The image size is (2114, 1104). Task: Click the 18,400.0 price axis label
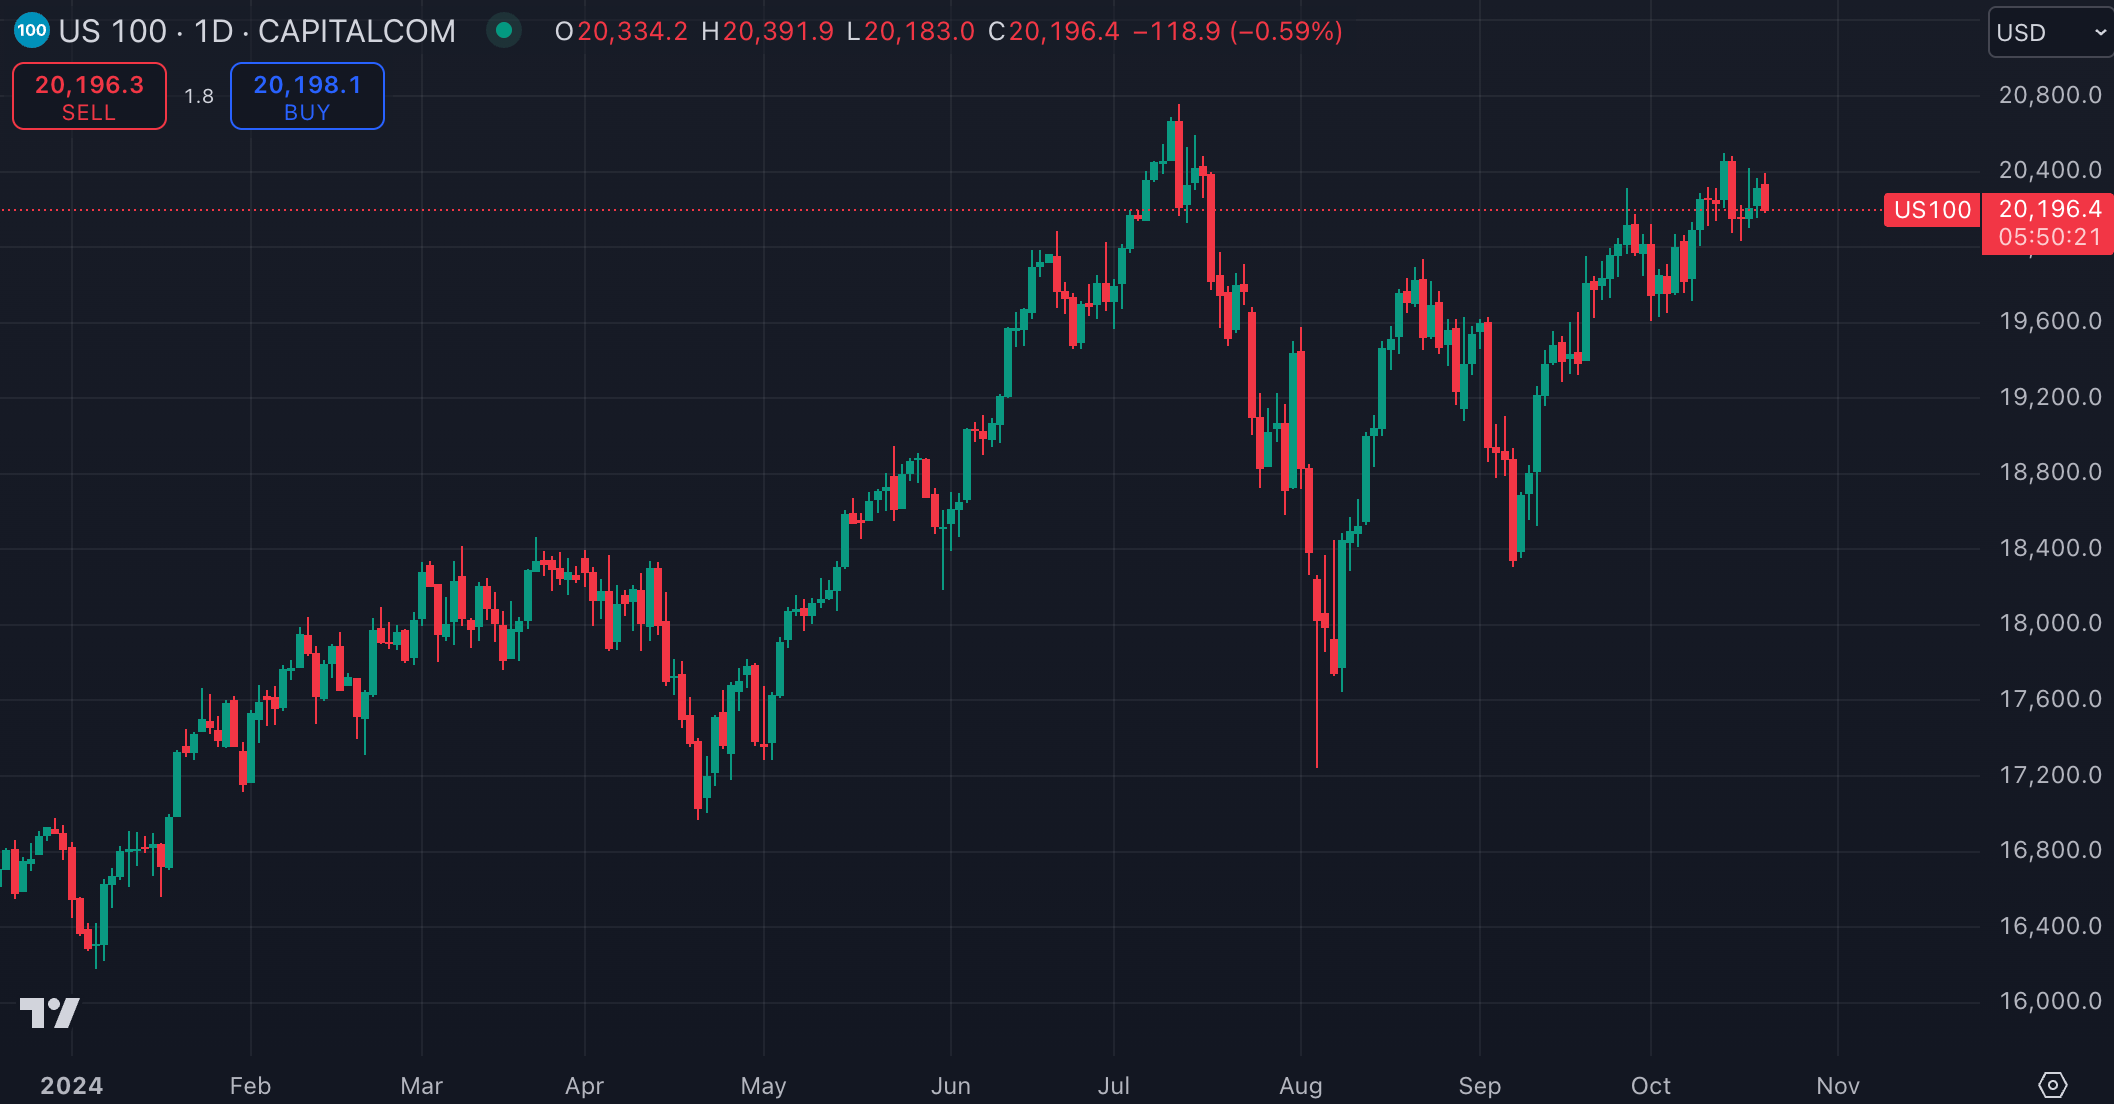coord(2050,548)
